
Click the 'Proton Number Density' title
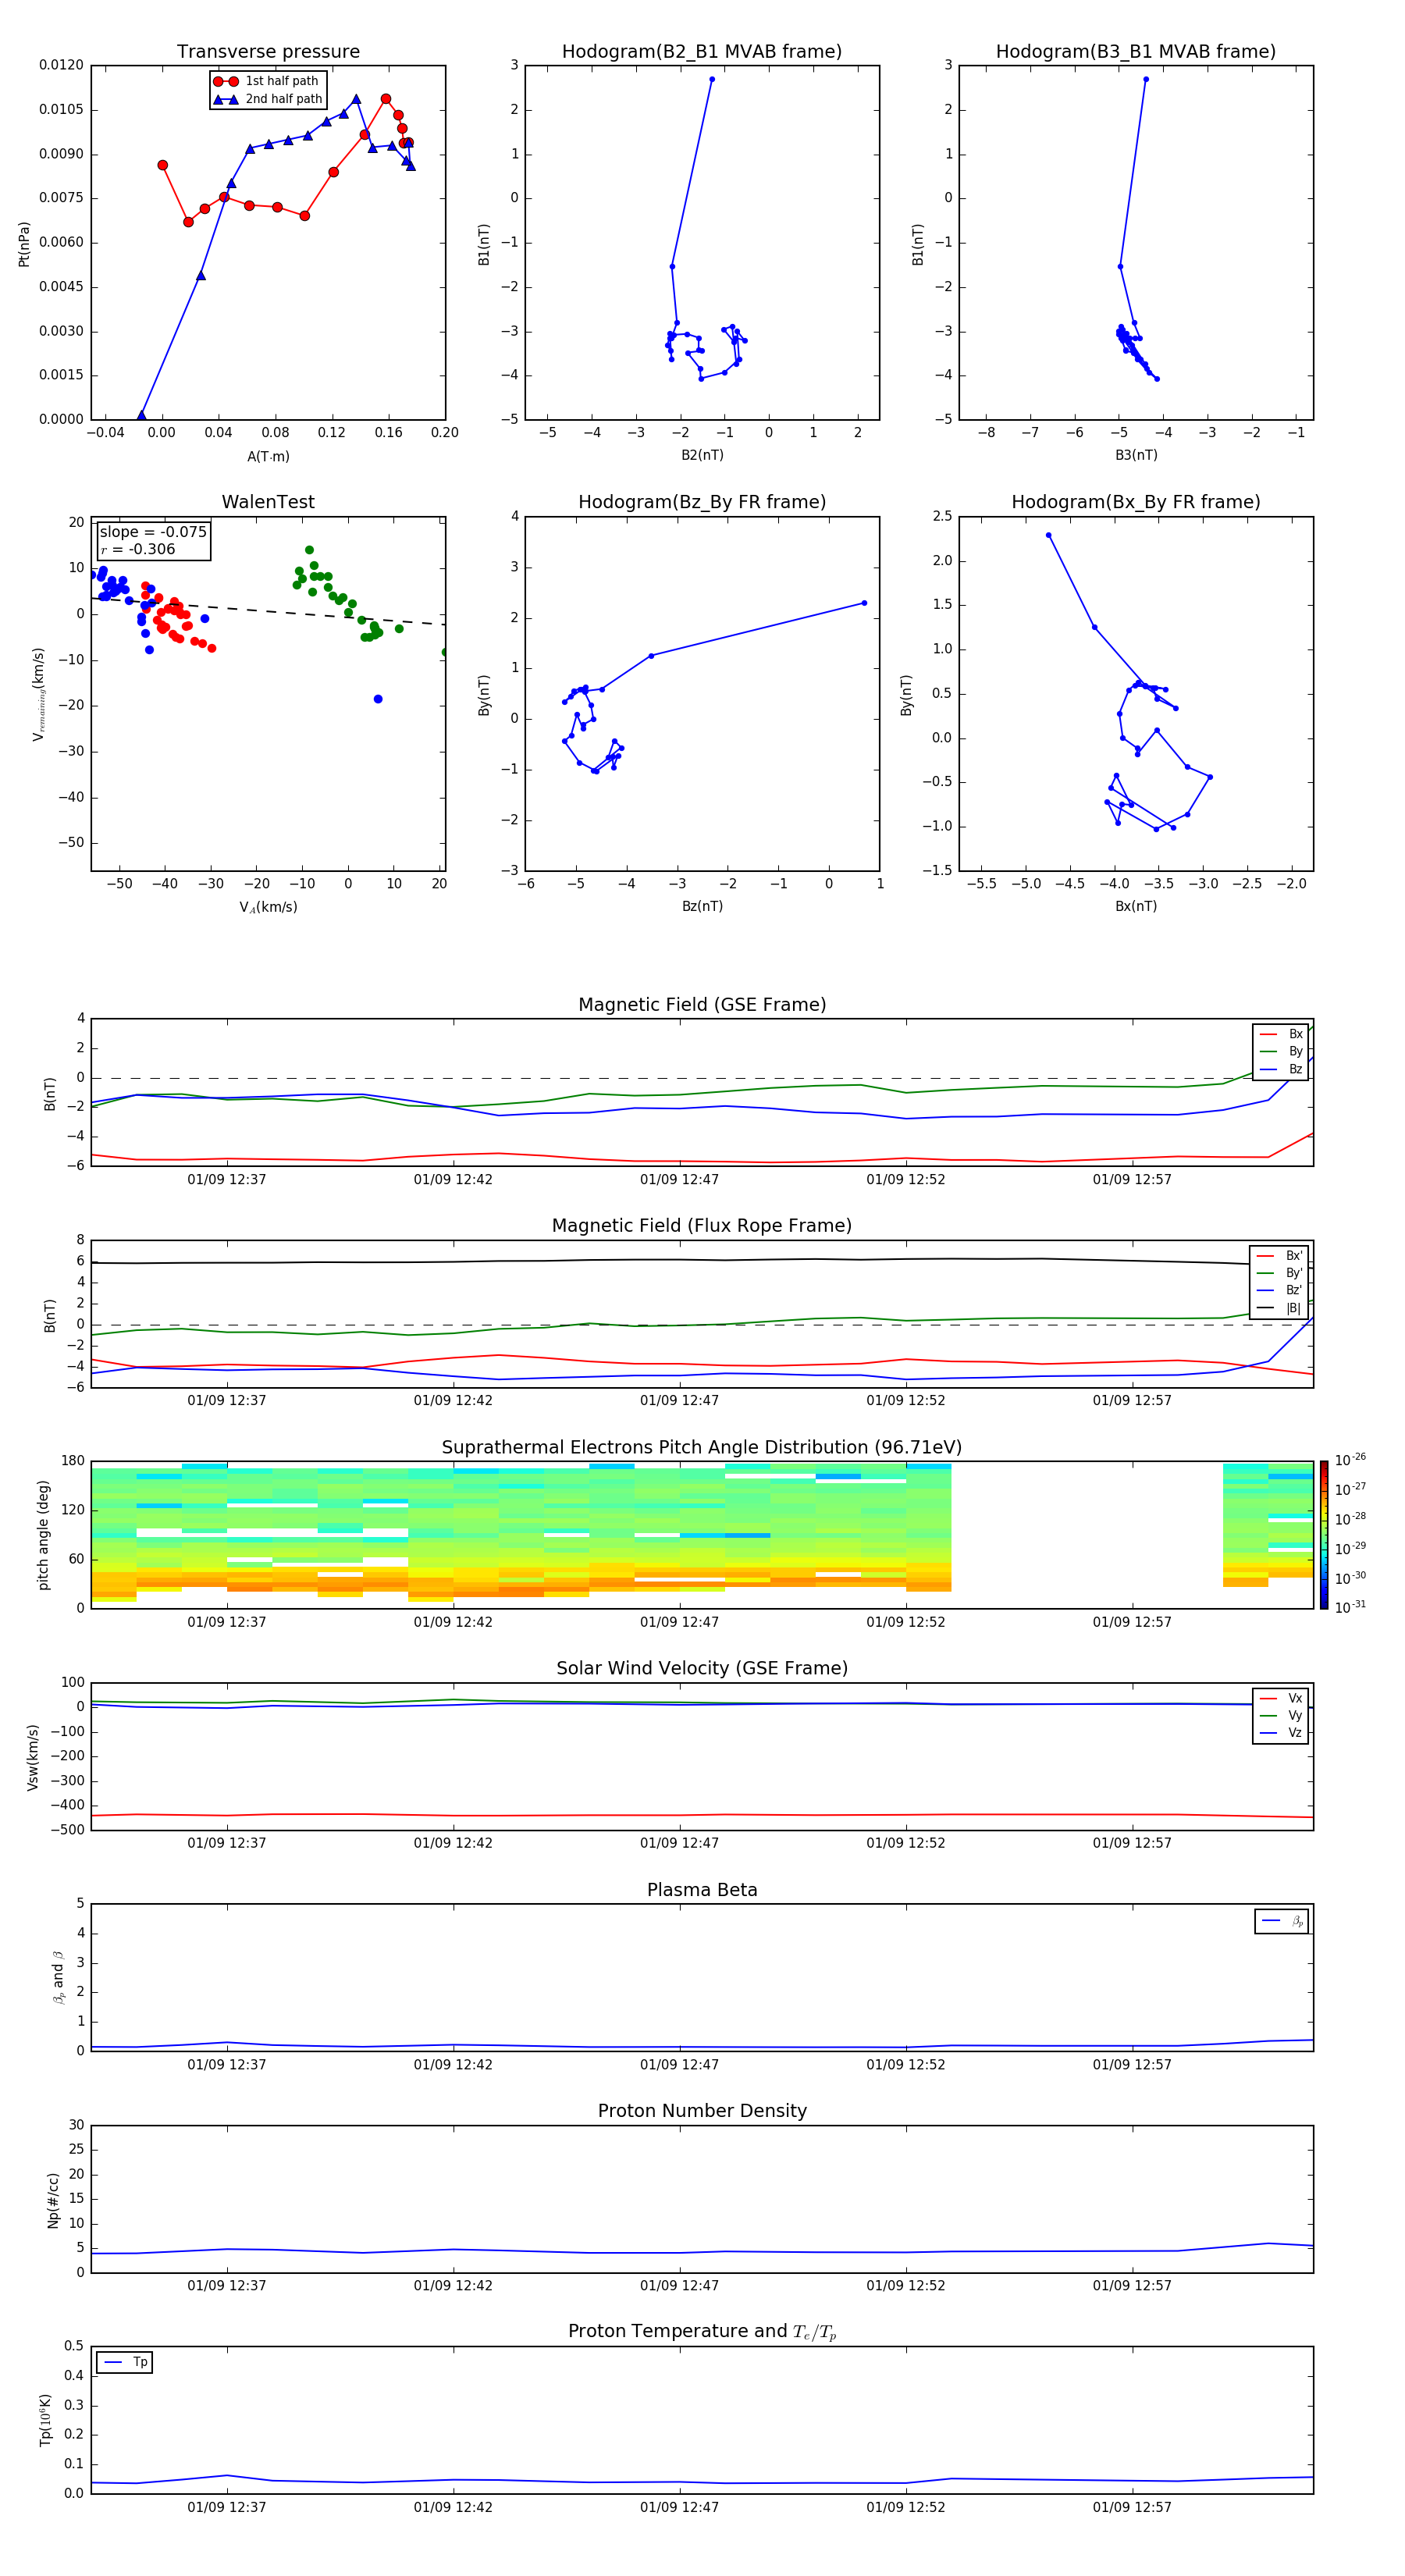(702, 2111)
